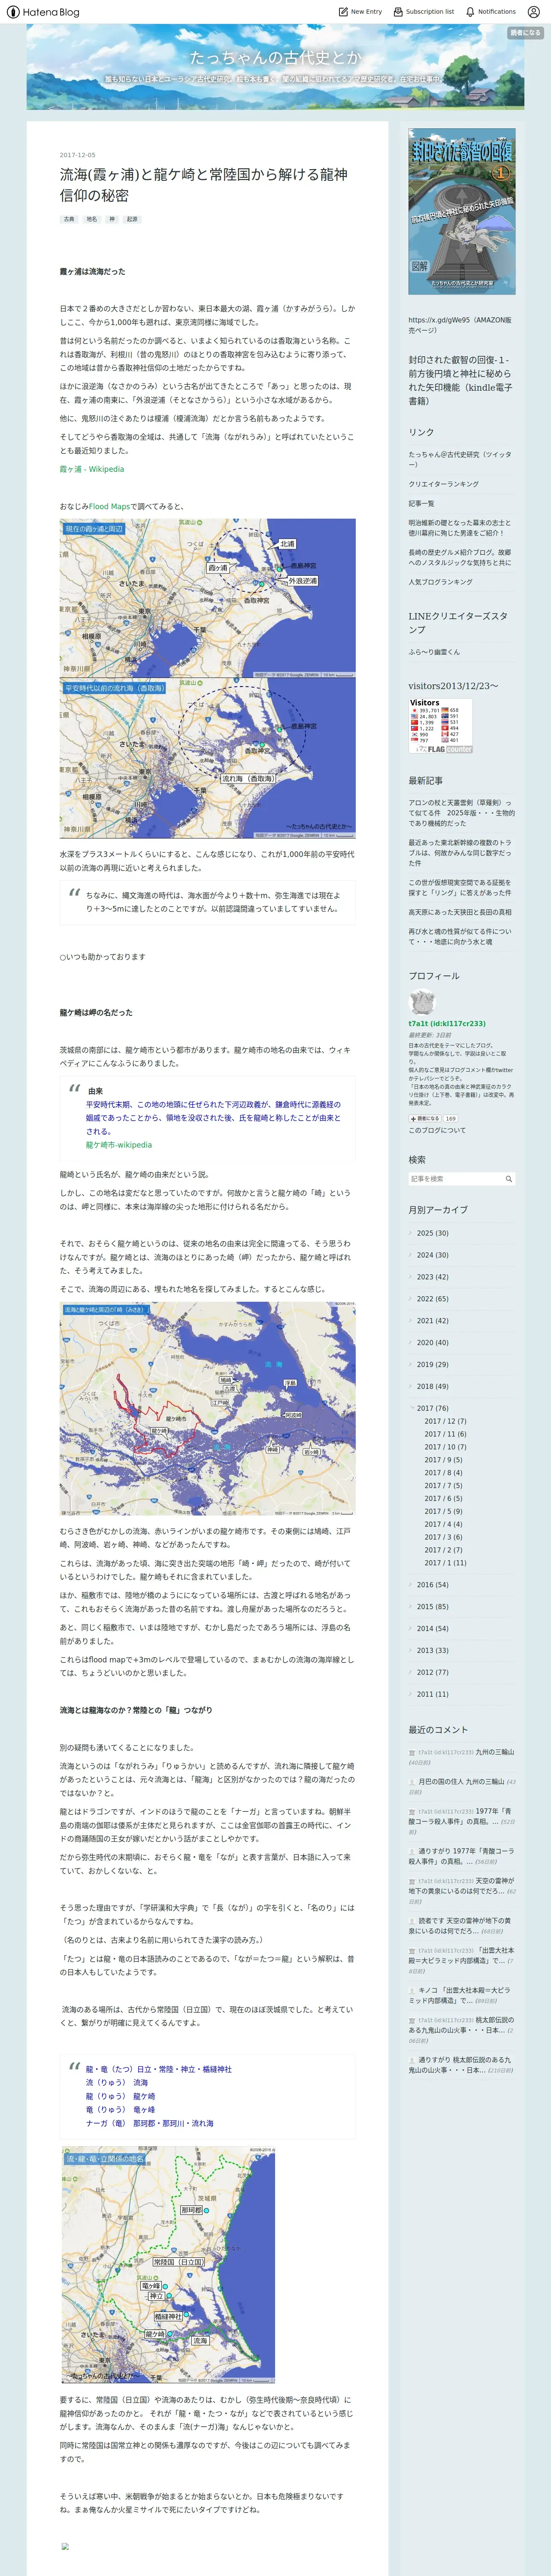Open recent post 再び水と魂の性質が似てる件について
This screenshot has width=551, height=2576.
[460, 937]
